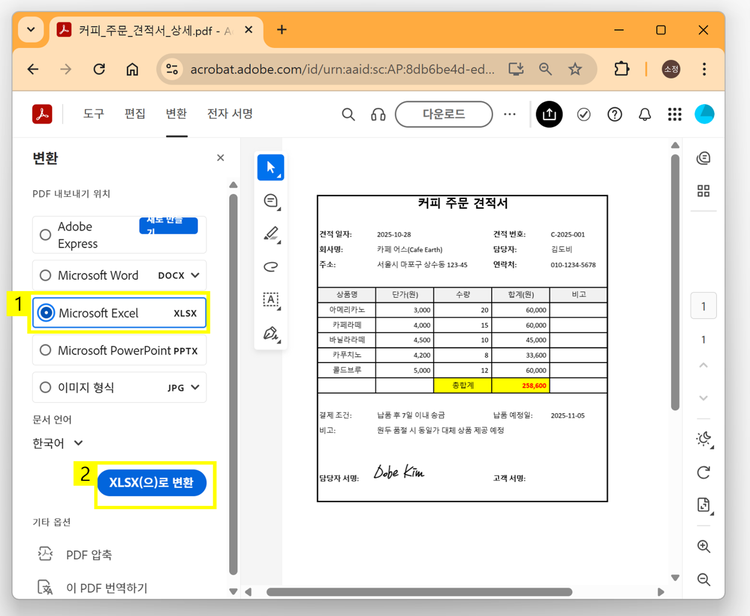Open the Chrome three-dot menu

pos(704,69)
